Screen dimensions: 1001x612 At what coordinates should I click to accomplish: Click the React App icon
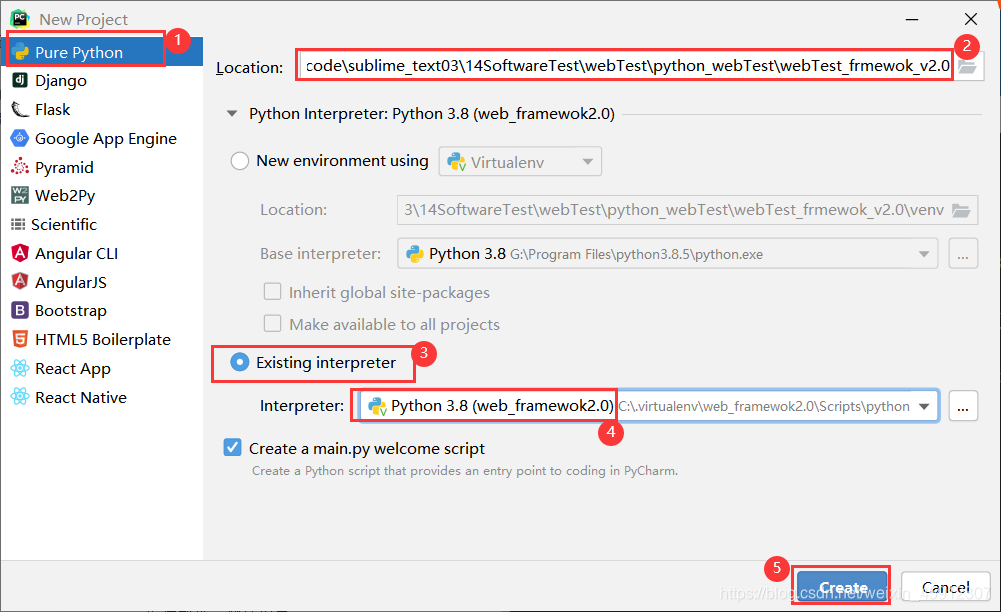click(20, 368)
